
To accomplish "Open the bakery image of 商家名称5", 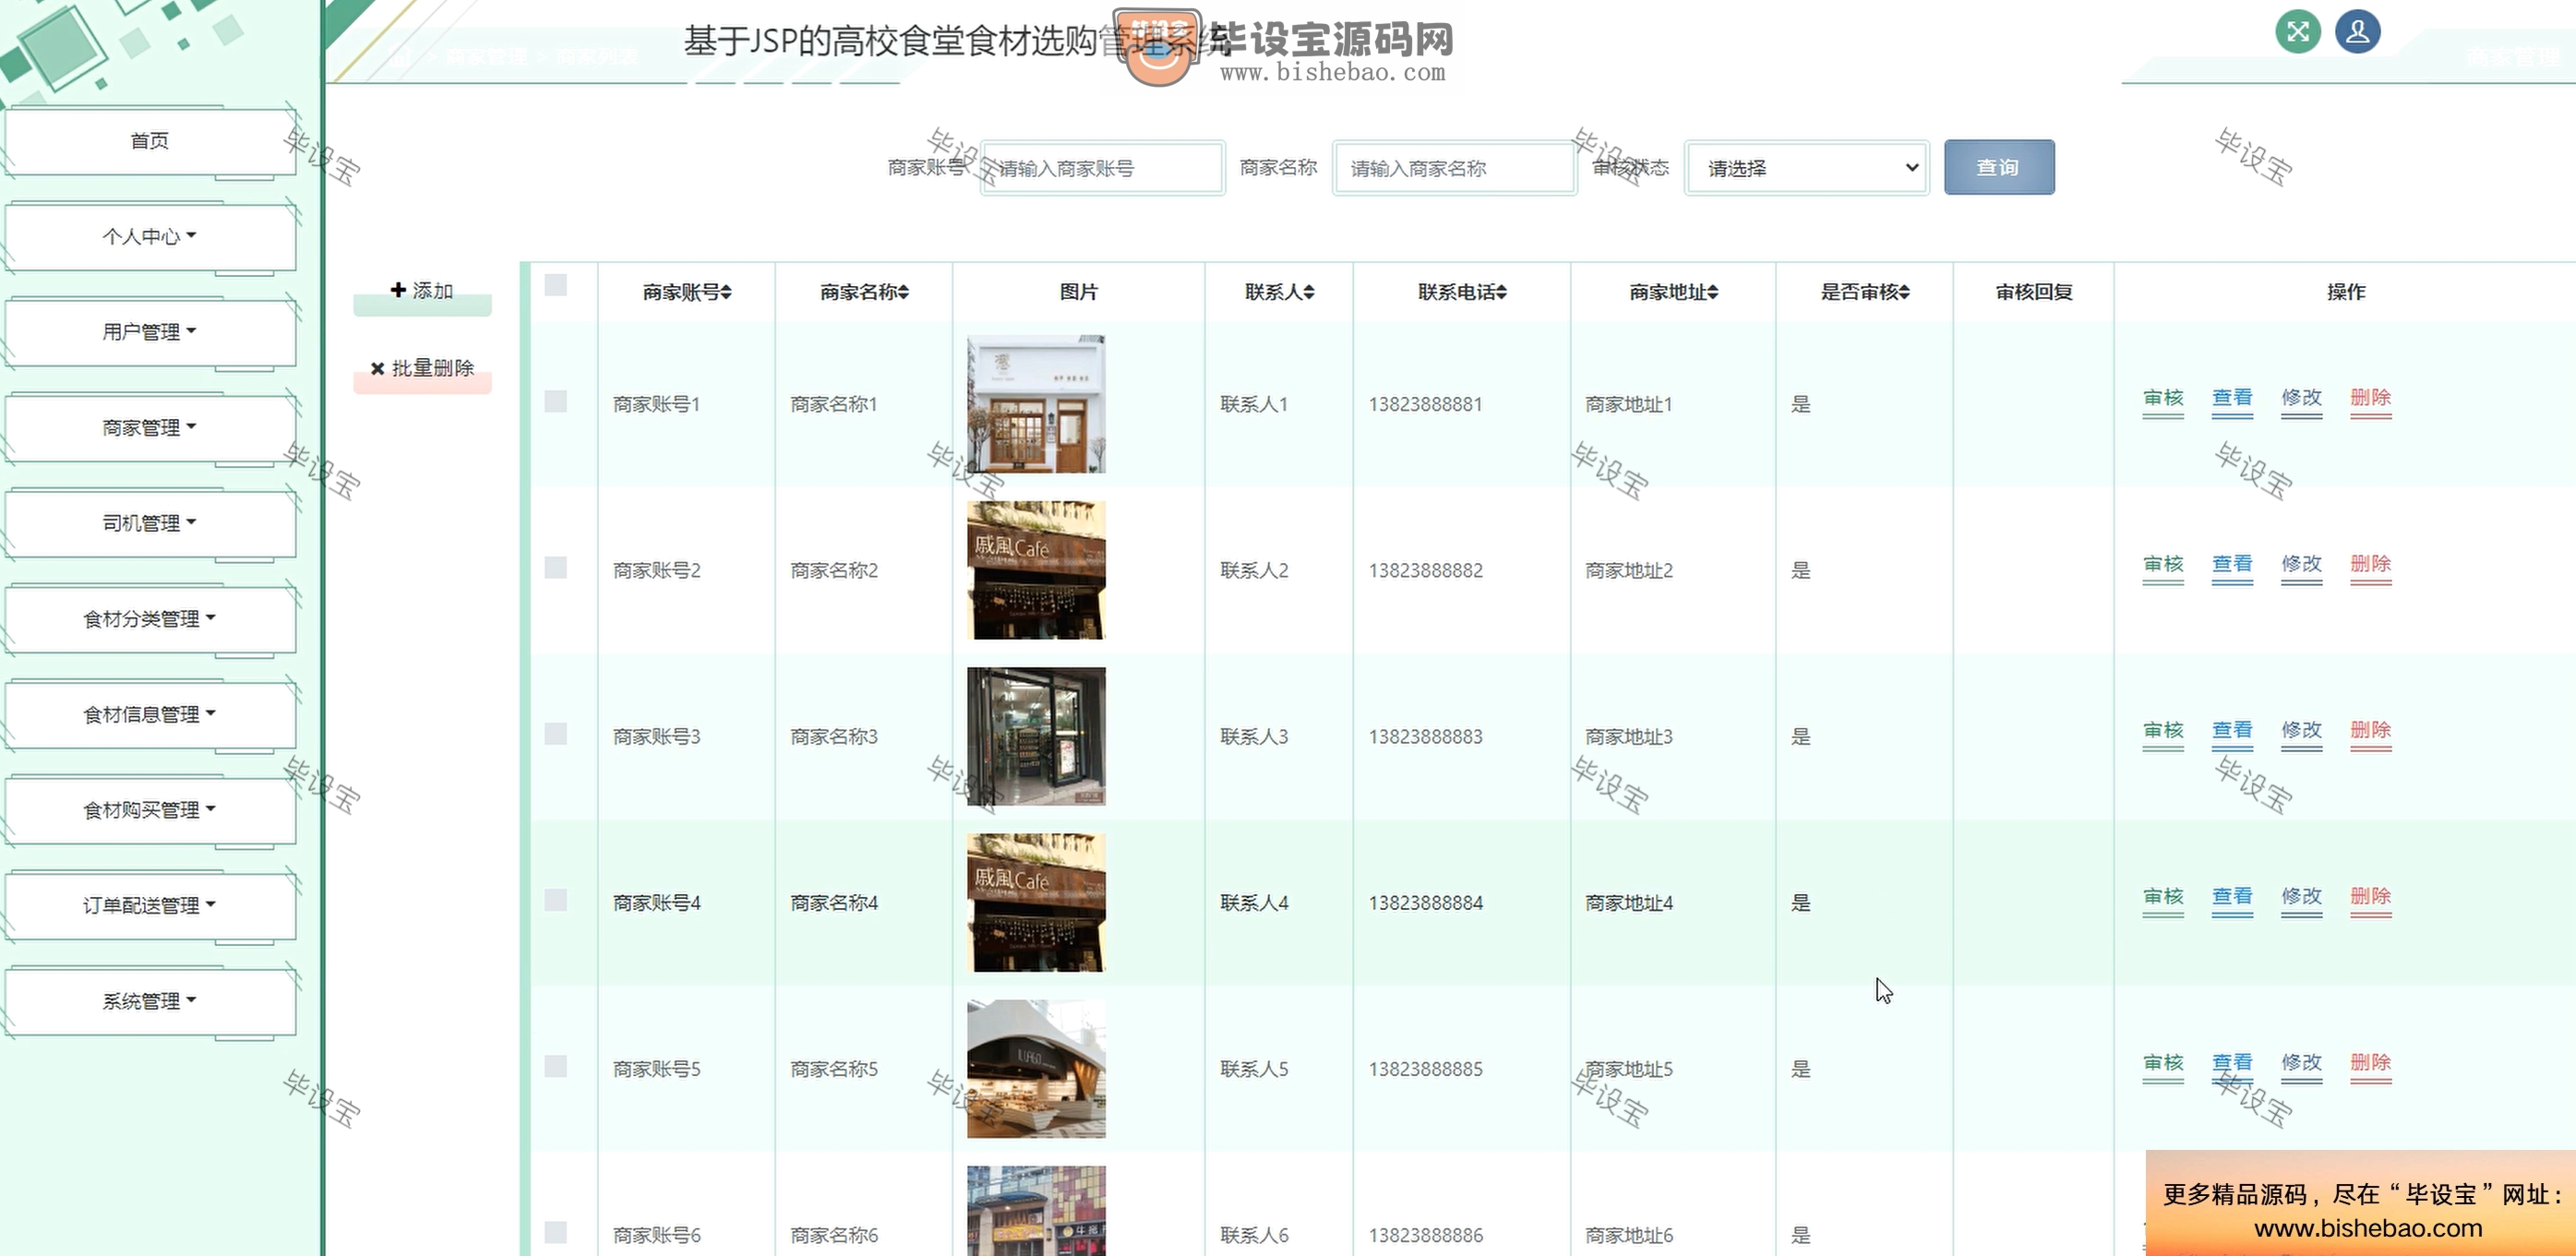I will point(1036,1068).
